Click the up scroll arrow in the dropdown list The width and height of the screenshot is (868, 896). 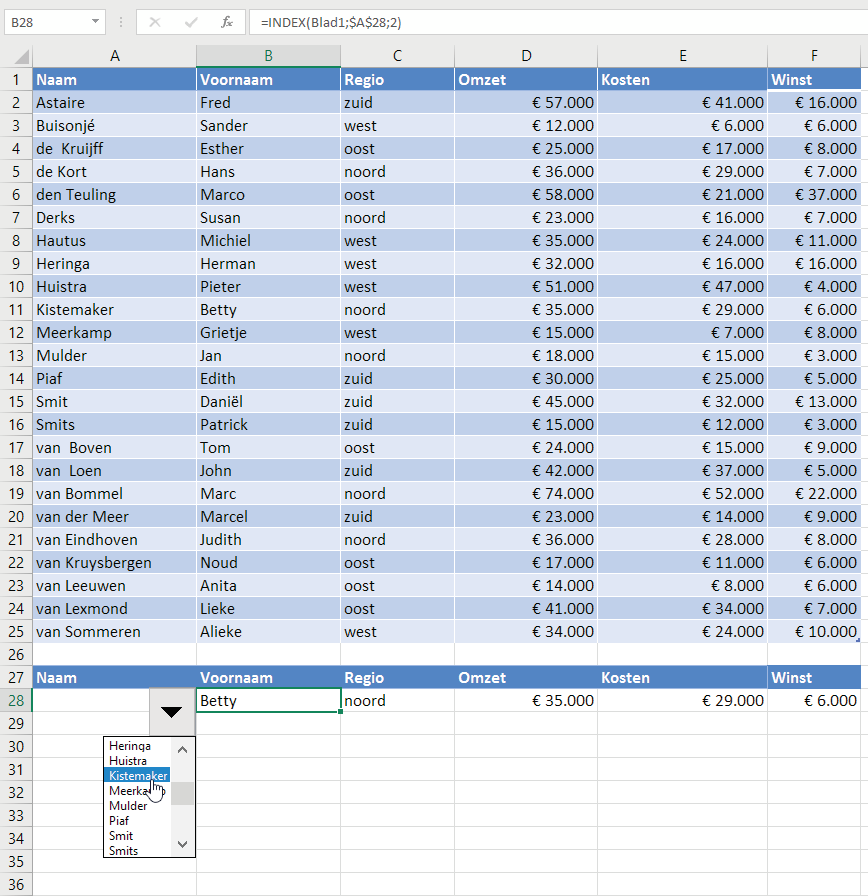[x=181, y=747]
